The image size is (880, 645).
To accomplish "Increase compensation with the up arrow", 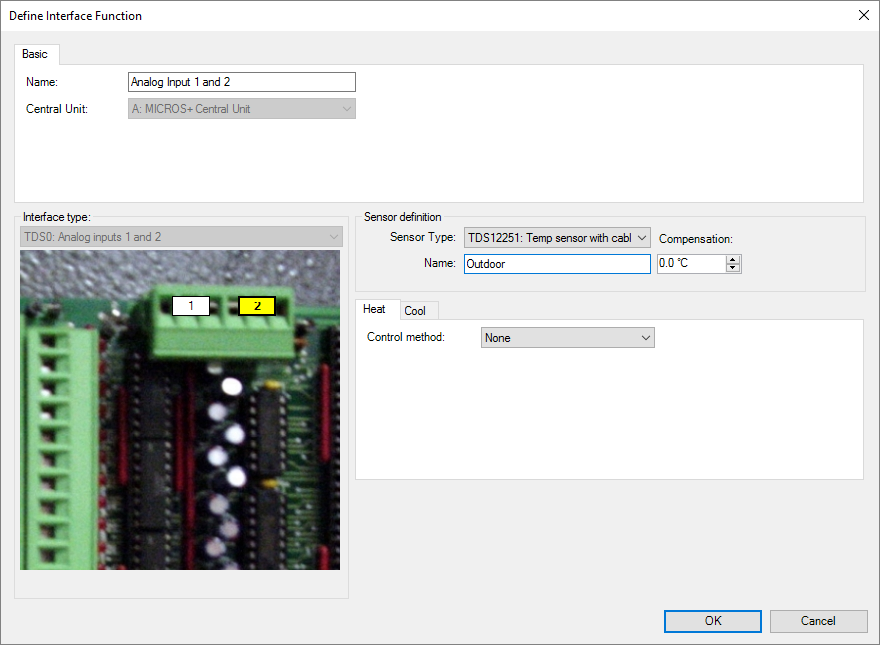I will click(x=733, y=259).
